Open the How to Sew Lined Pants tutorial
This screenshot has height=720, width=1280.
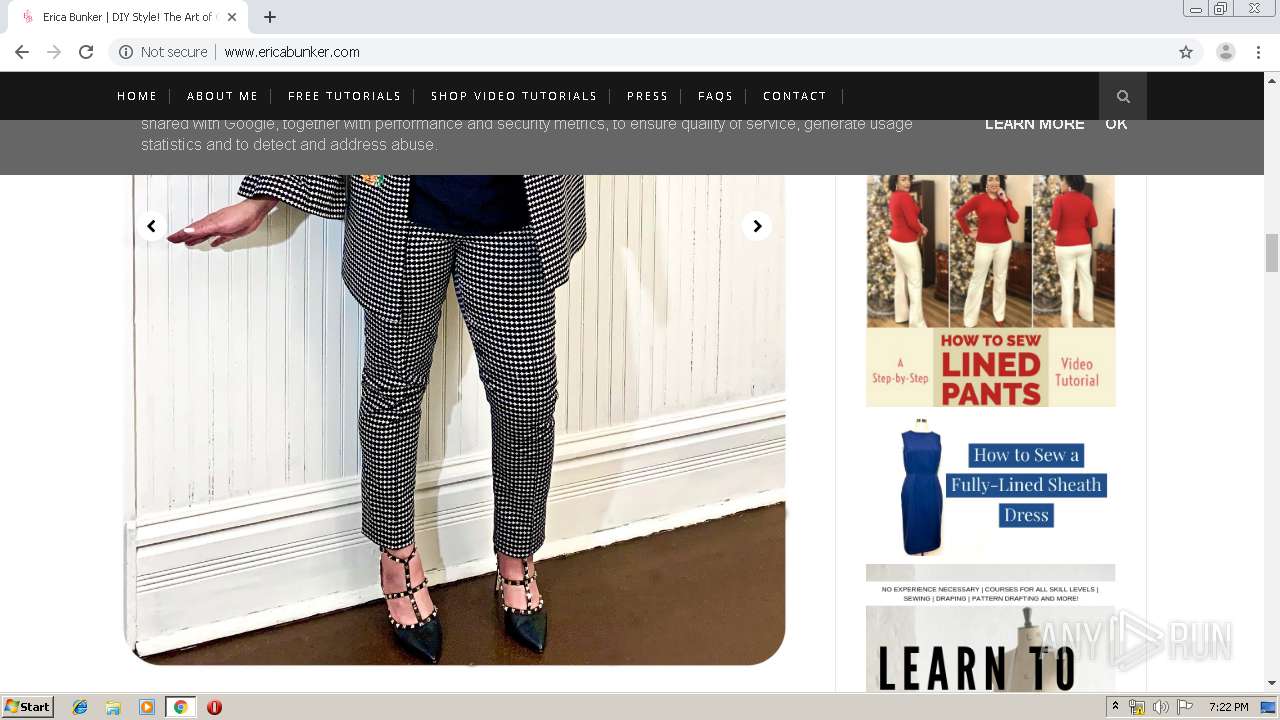point(990,290)
